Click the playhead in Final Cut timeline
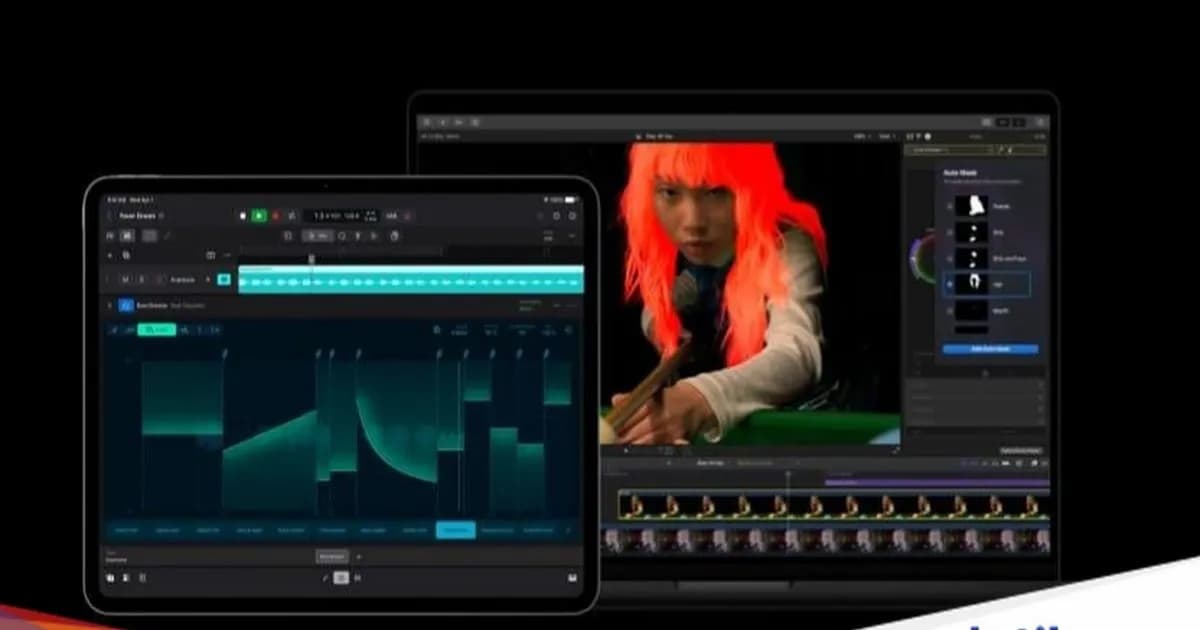Image resolution: width=1200 pixels, height=630 pixels. click(787, 475)
